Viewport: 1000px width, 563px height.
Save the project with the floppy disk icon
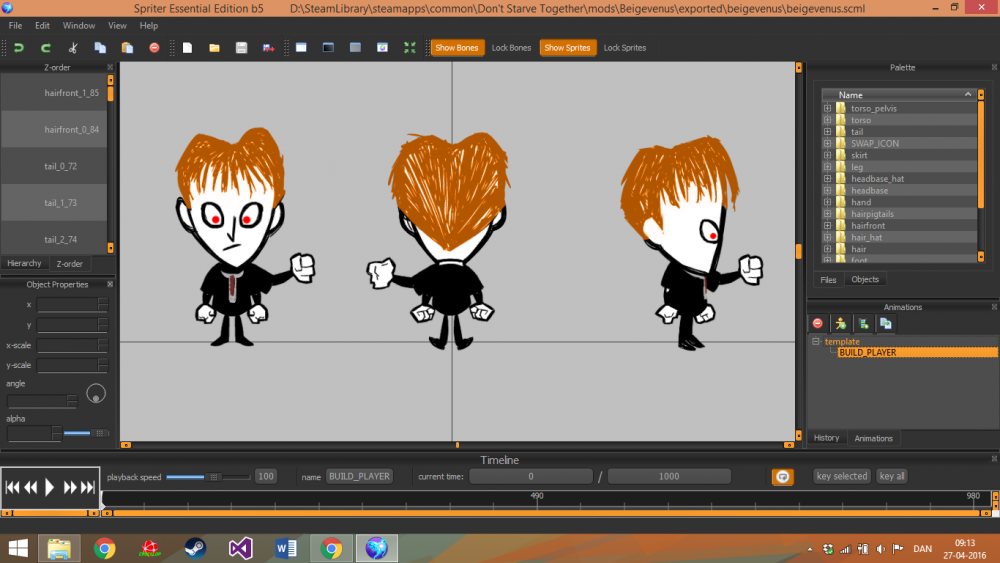[241, 48]
